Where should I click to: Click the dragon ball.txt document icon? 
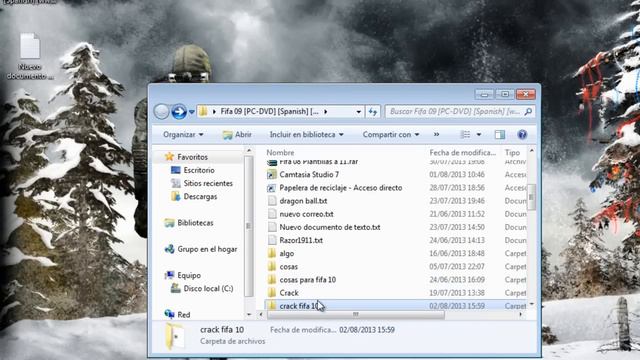[x=272, y=201]
